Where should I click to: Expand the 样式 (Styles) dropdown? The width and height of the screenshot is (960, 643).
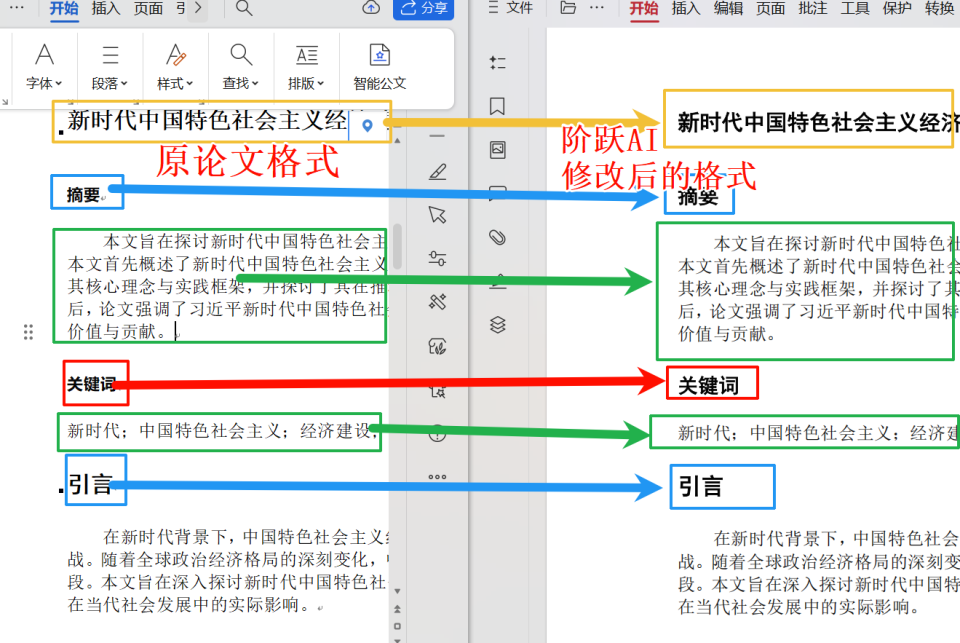click(x=175, y=83)
